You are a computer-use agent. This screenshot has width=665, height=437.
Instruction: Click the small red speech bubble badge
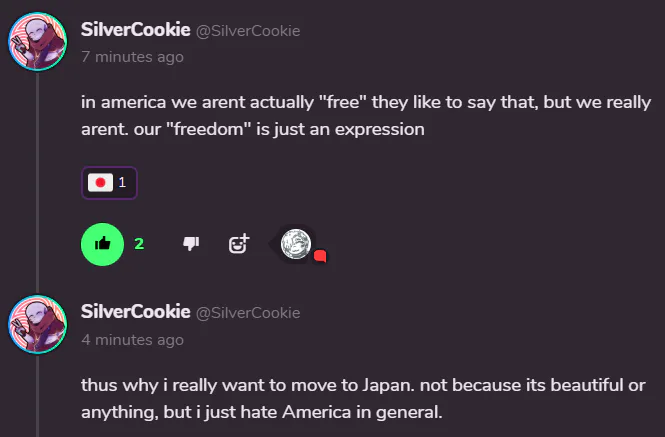[320, 257]
